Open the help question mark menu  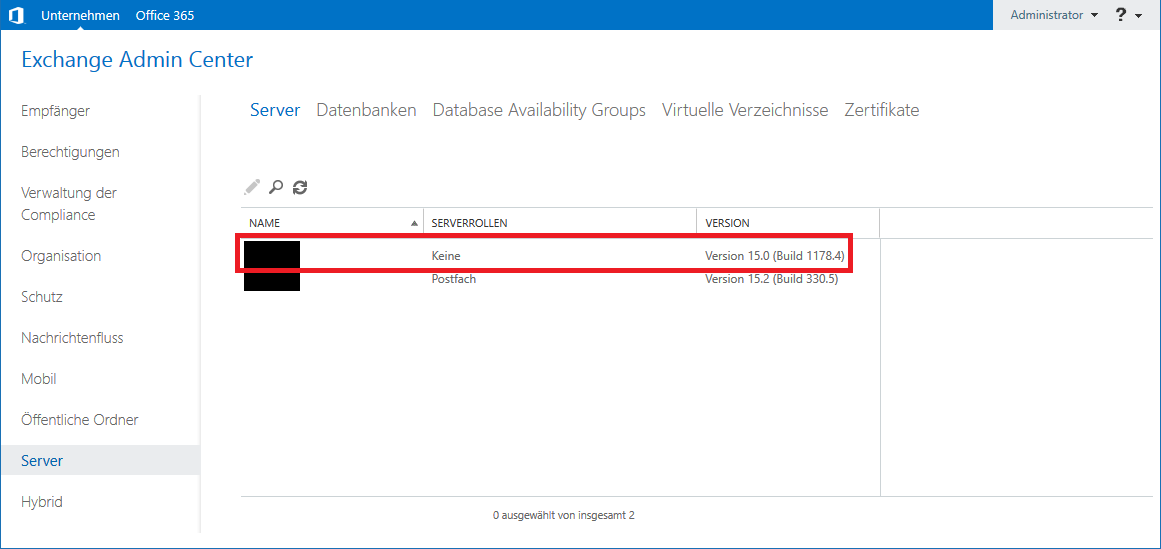point(1128,15)
